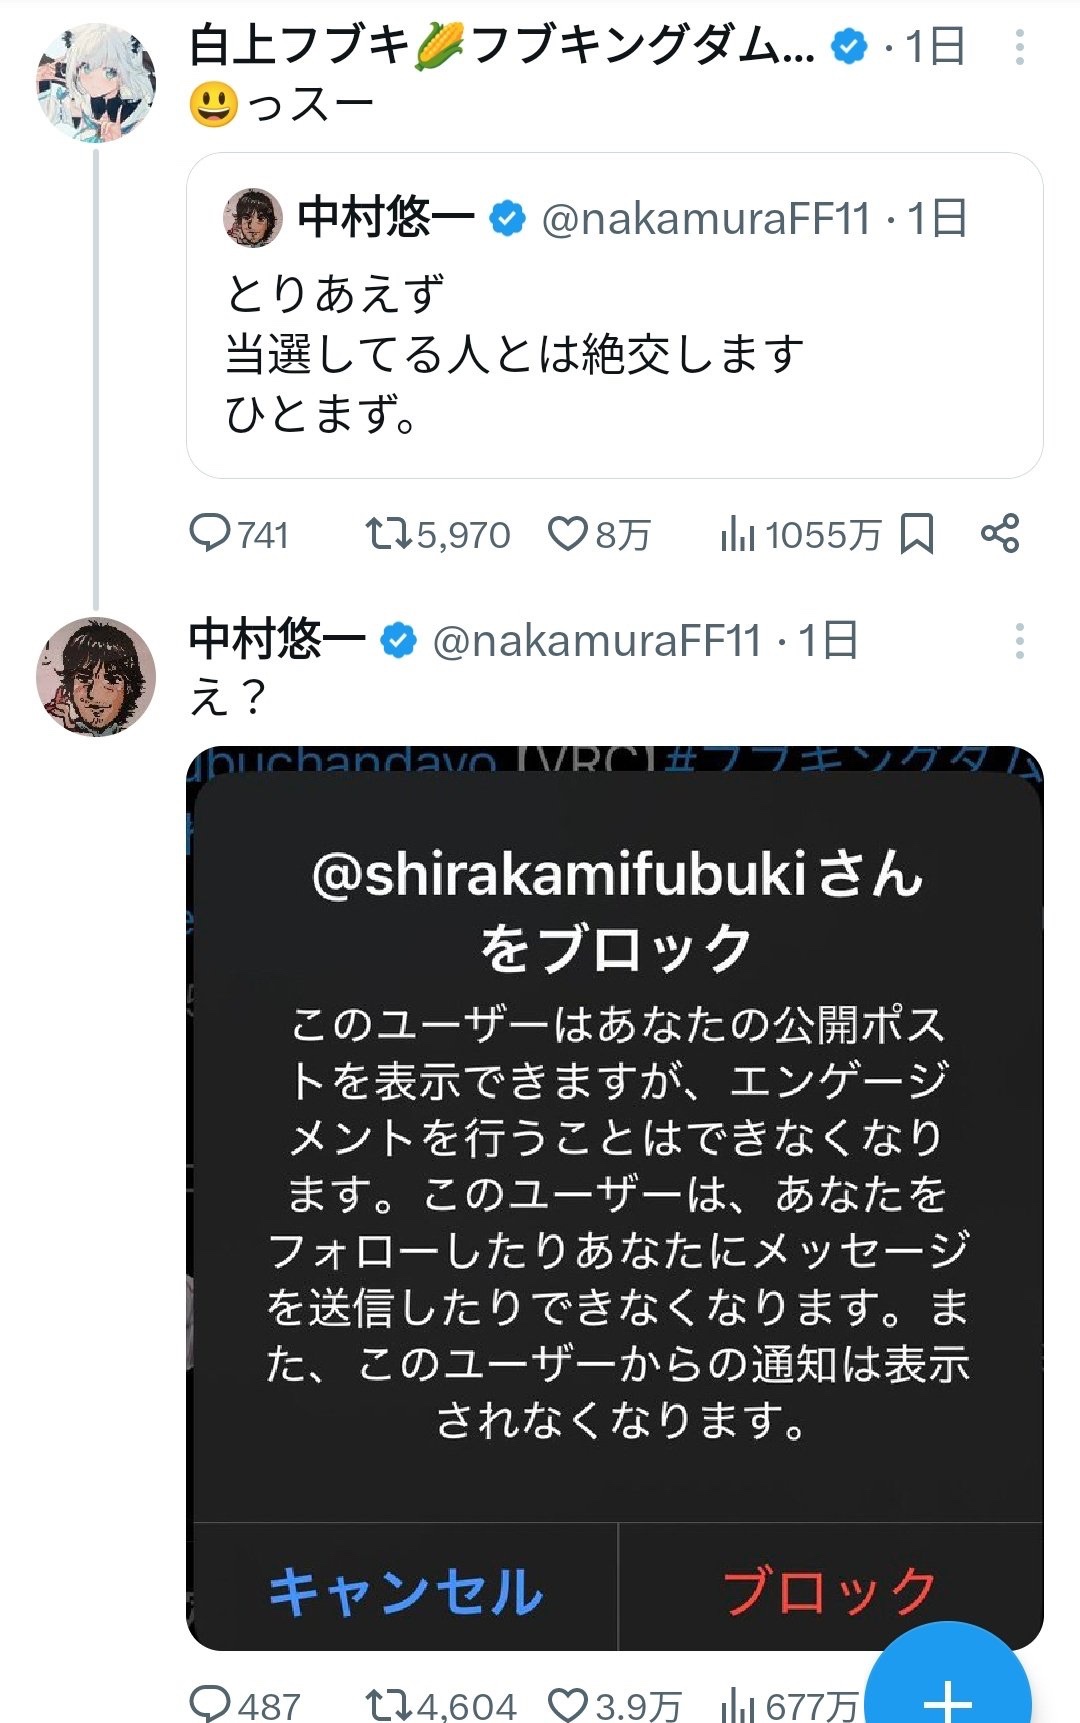The image size is (1080, 1723).
Task: Repost Nakamura's reply with 4,604 reposts
Action: tap(389, 1702)
